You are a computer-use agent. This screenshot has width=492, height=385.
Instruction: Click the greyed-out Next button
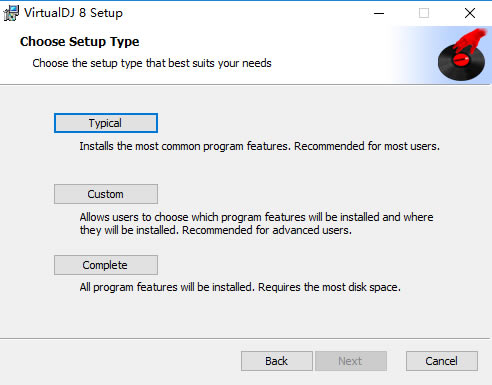pos(351,361)
